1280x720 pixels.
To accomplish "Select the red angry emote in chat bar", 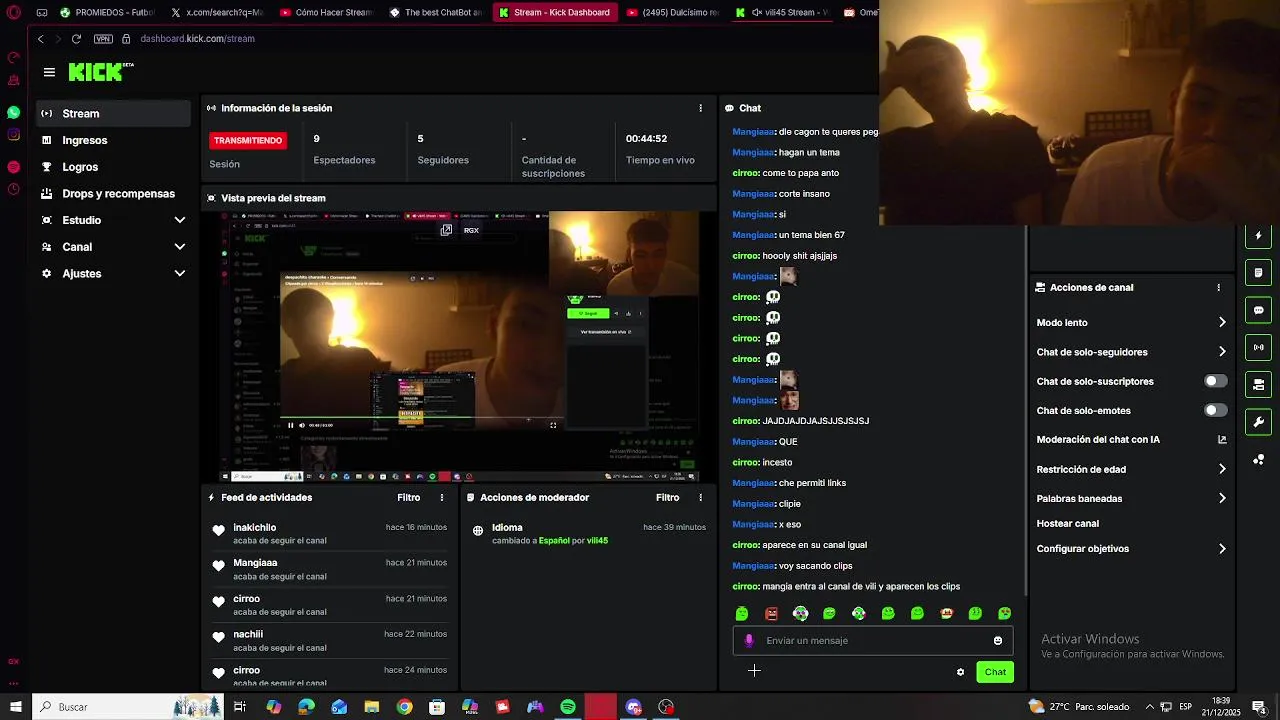I will (771, 613).
